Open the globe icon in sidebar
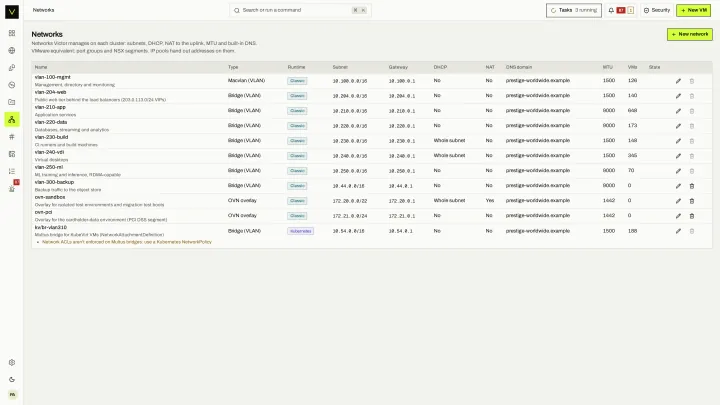This screenshot has height=405, width=720. [x=12, y=51]
